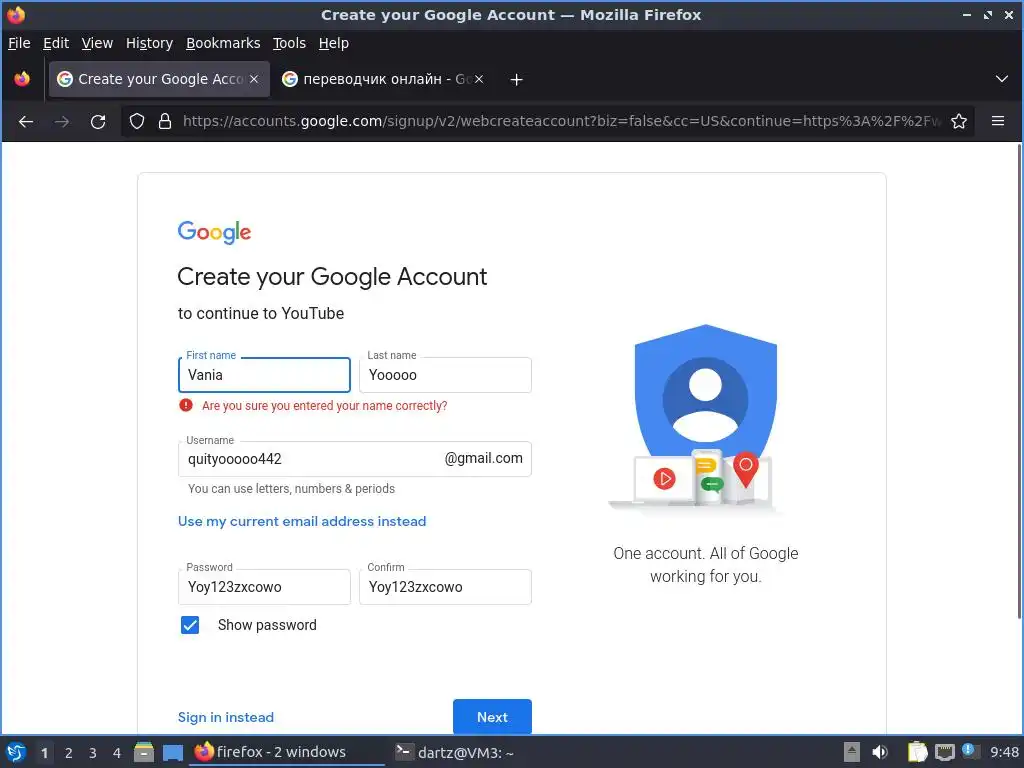Screen dimensions: 1024x768
Task: Click the Last name field containing Yooooo
Action: (x=445, y=375)
